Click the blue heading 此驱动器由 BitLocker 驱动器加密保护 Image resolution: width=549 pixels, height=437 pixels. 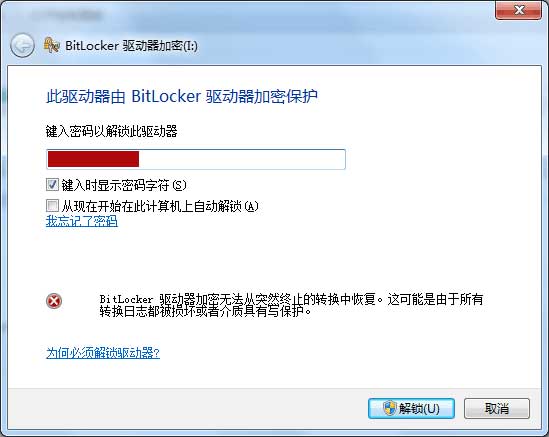[x=182, y=96]
